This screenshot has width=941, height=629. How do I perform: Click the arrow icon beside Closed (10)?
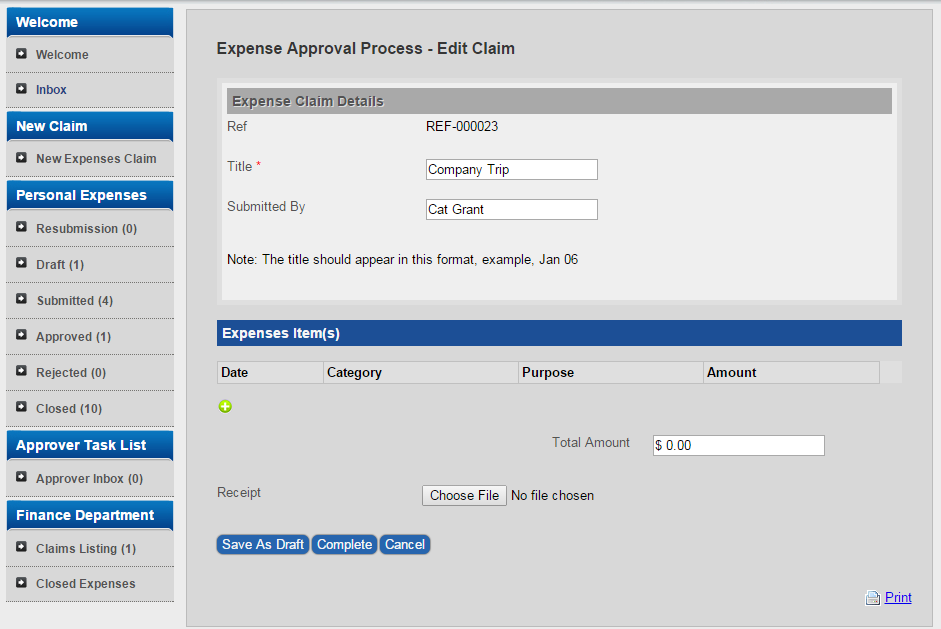coord(22,406)
